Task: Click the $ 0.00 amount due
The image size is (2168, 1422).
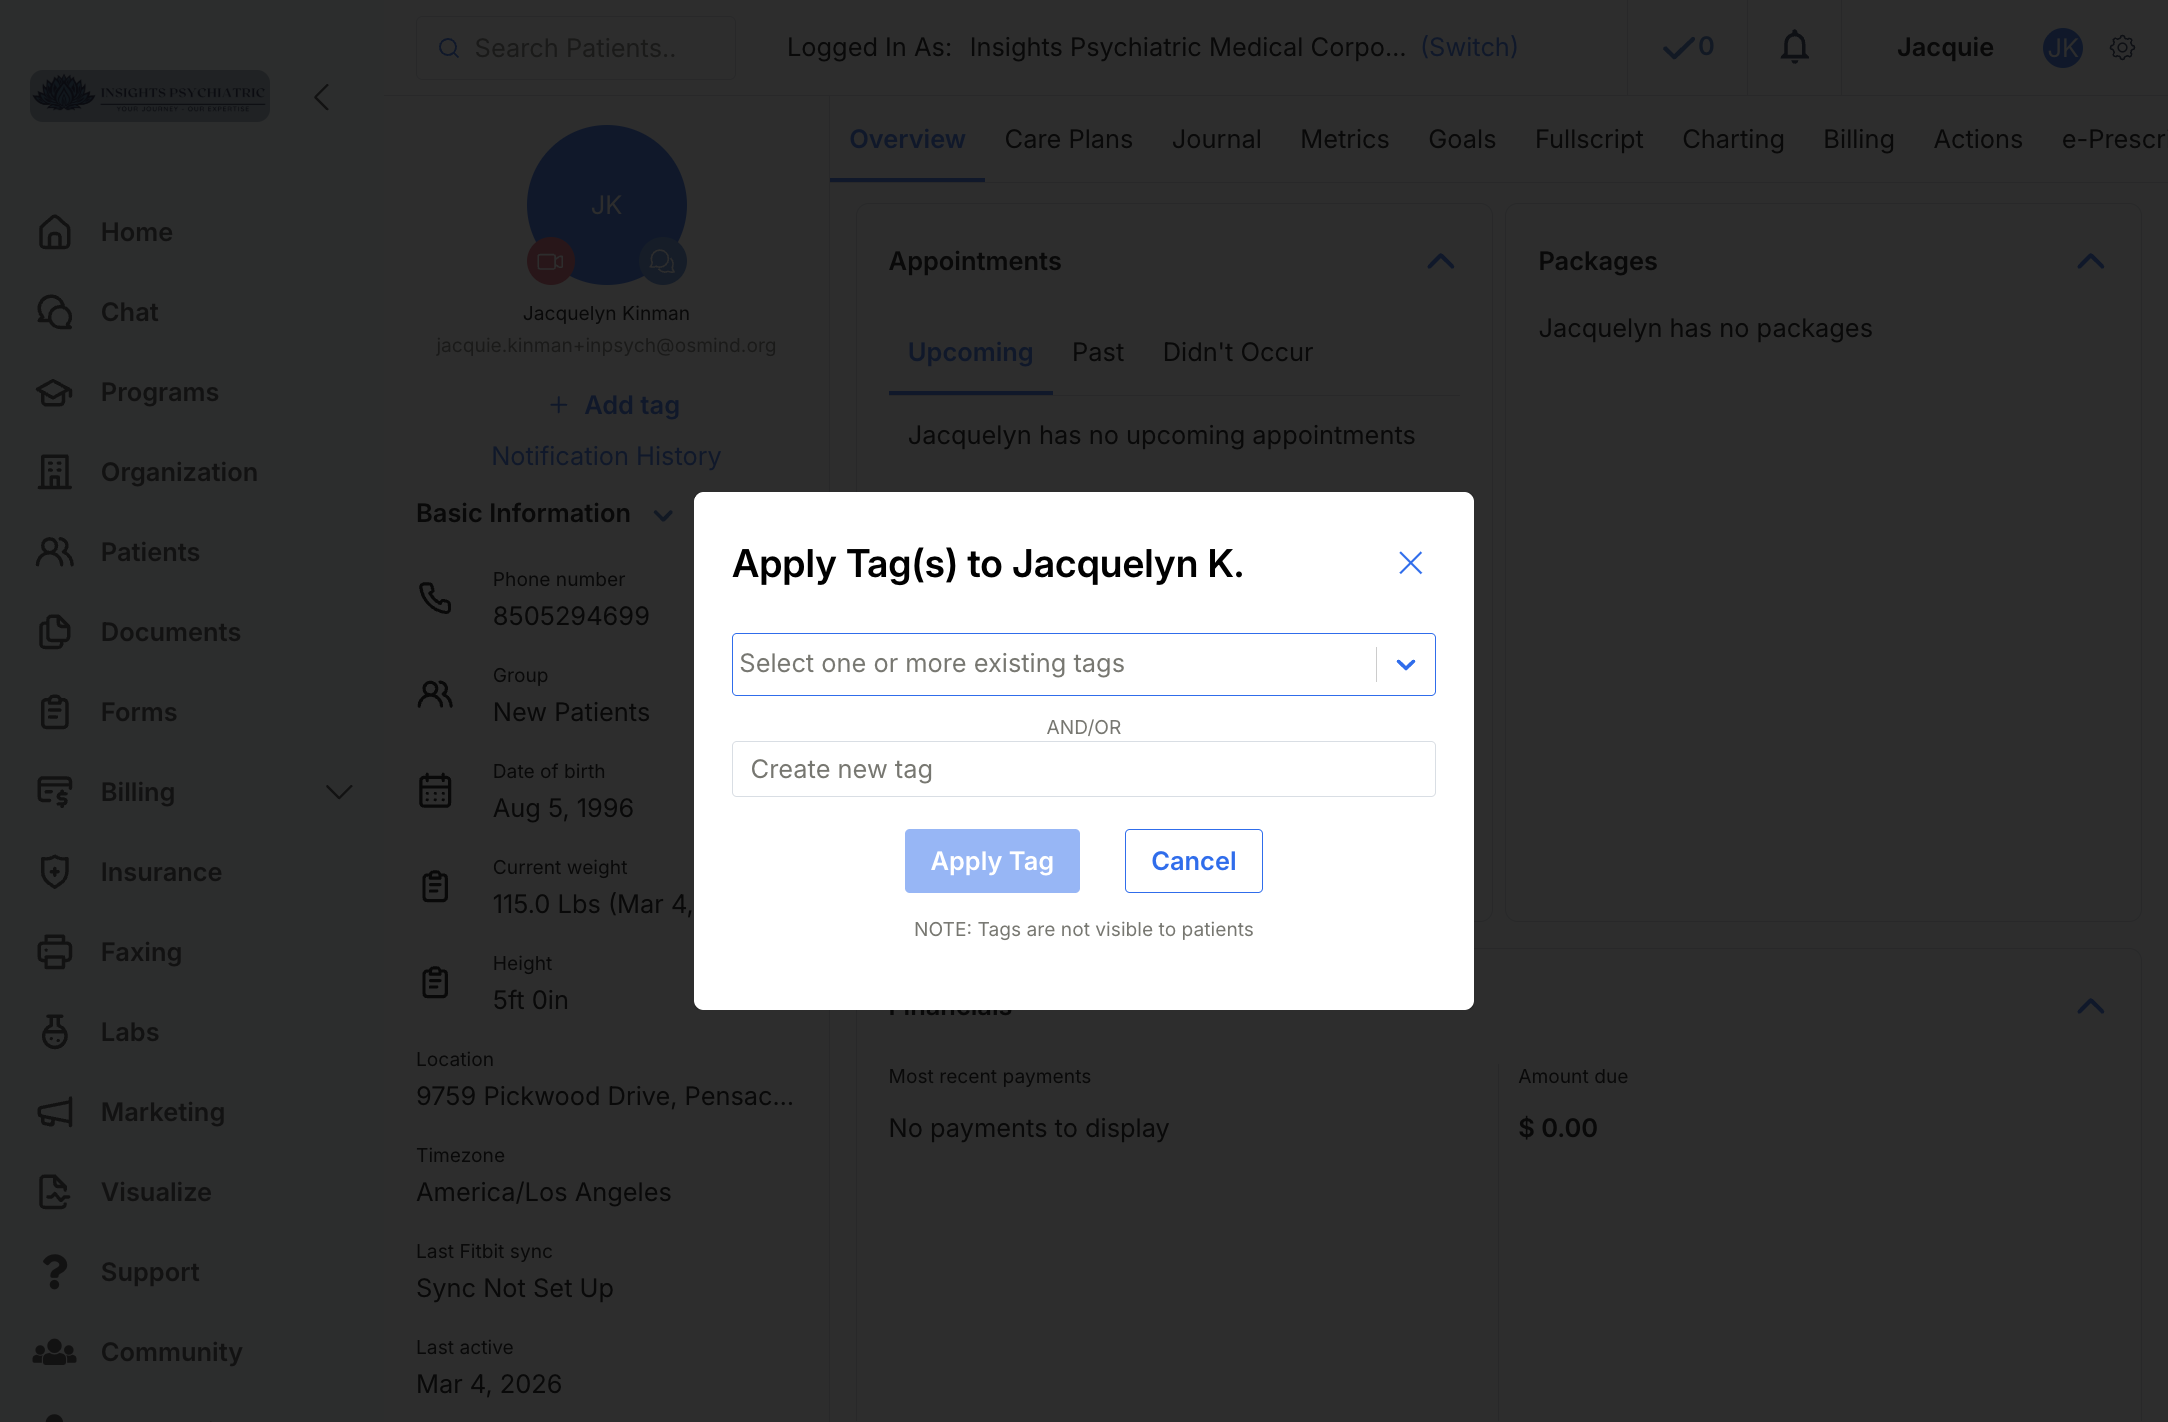Action: click(1557, 1128)
